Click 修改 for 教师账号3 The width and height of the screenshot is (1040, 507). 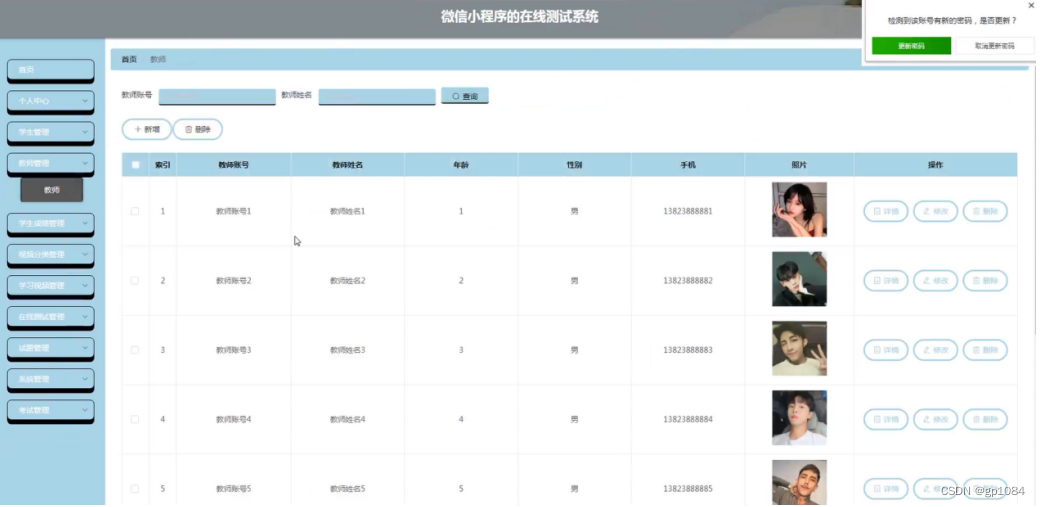coord(935,350)
